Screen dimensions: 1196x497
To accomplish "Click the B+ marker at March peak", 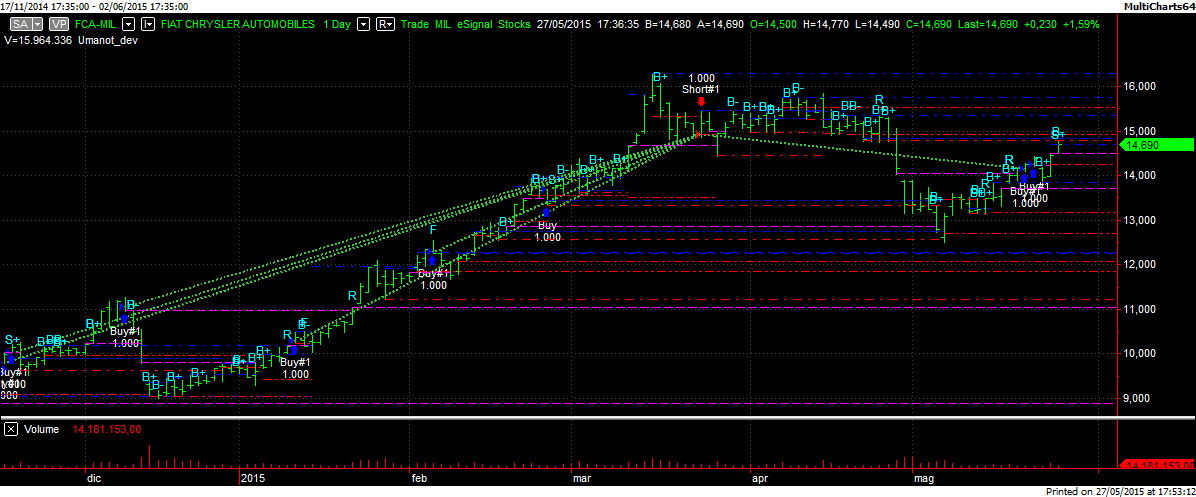I will 659,76.
